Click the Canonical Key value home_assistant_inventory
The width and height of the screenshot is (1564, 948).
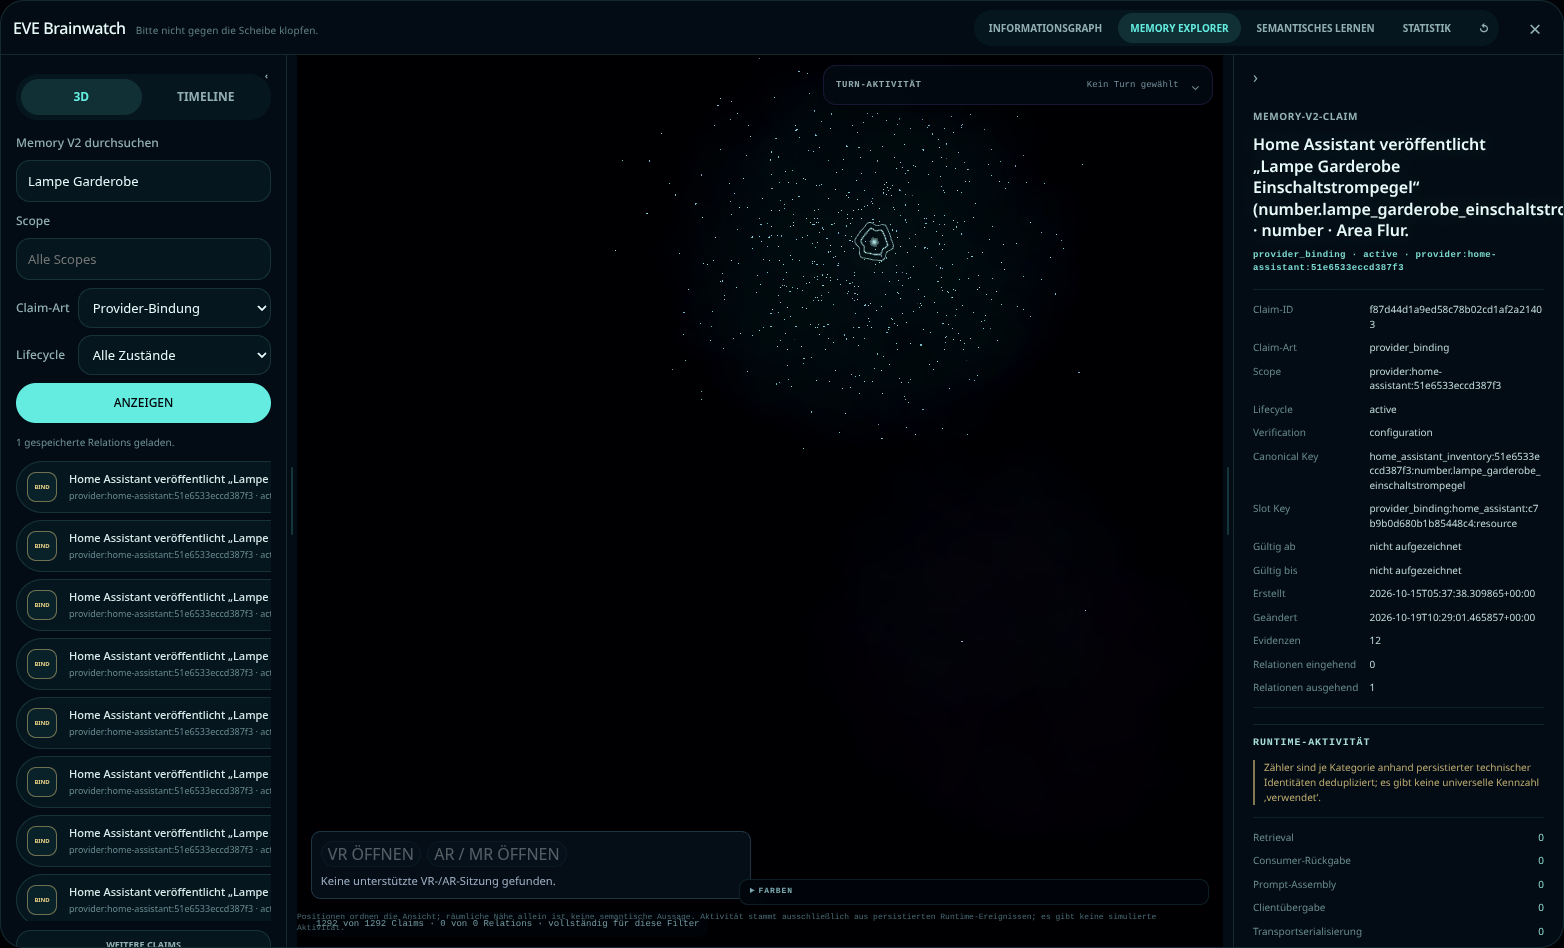tap(1454, 471)
